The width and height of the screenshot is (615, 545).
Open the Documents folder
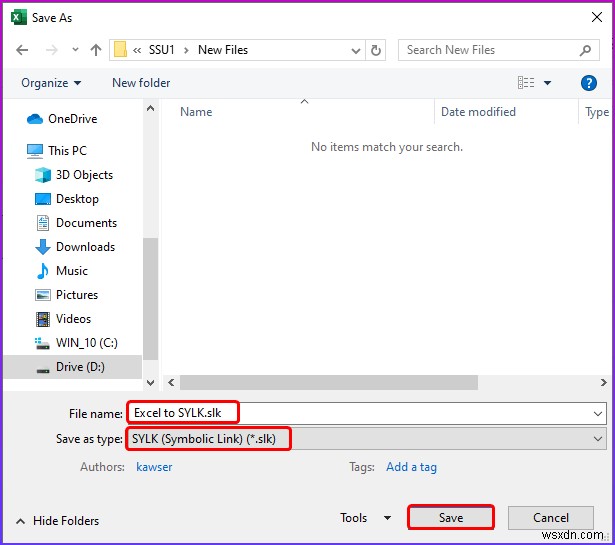point(86,223)
